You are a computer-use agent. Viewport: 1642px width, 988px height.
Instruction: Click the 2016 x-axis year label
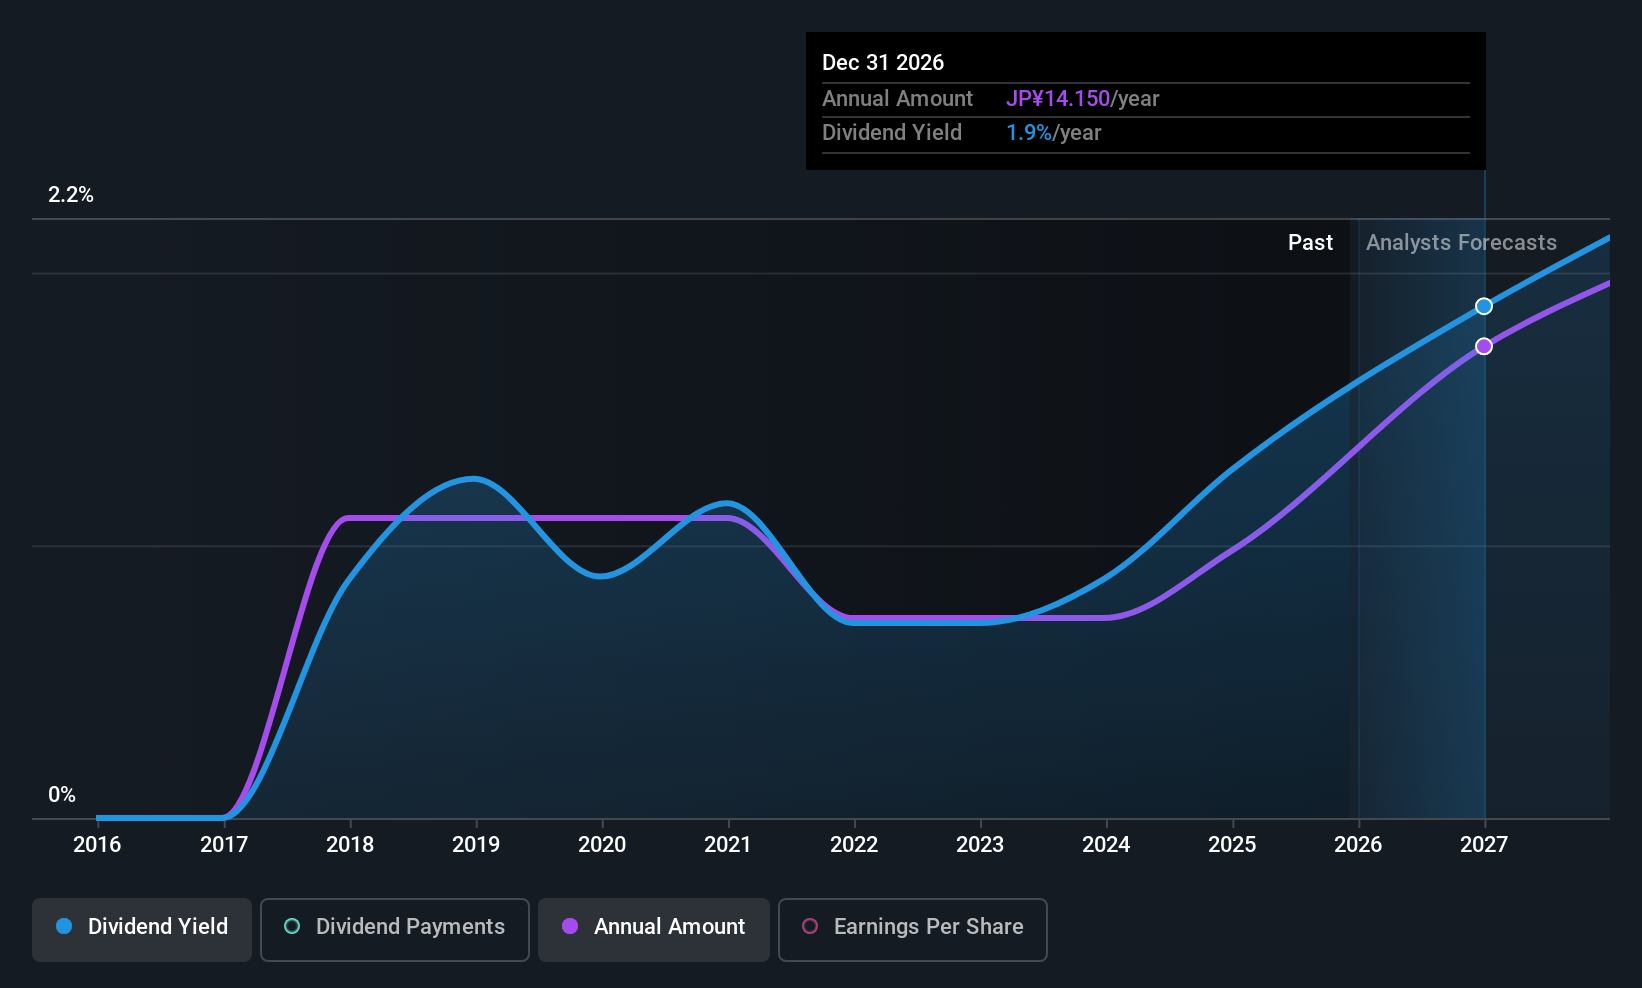[97, 844]
